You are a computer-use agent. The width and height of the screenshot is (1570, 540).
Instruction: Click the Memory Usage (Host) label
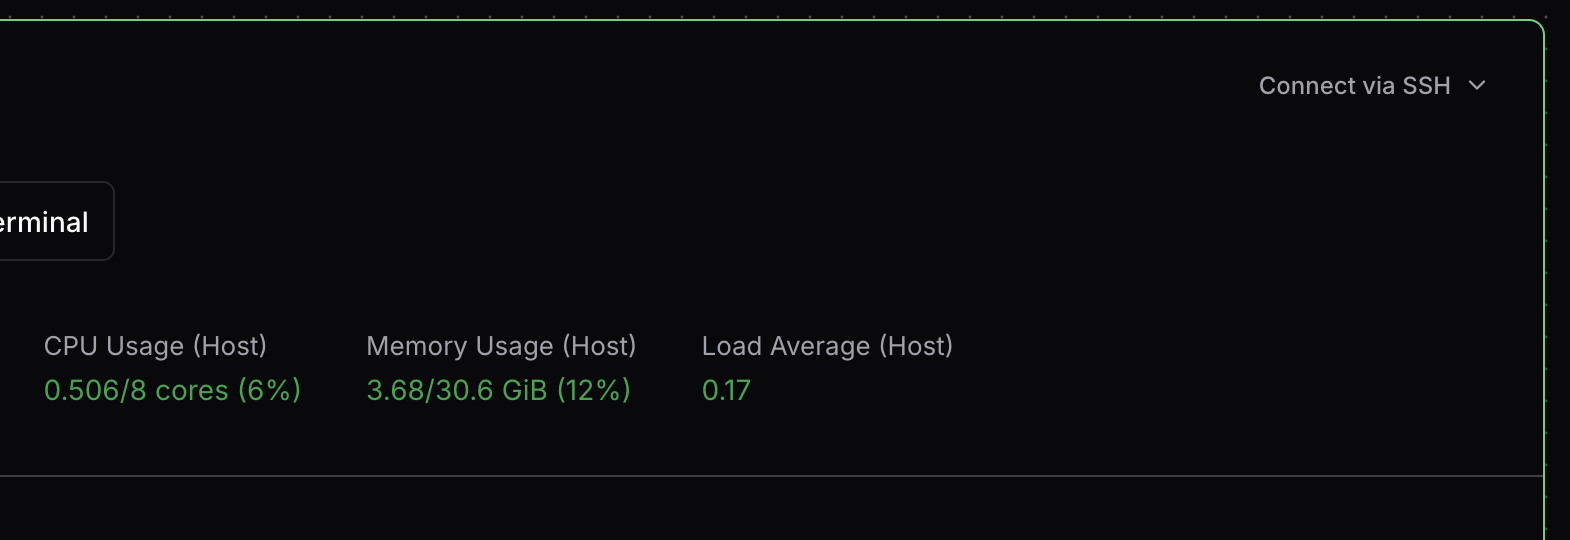(501, 346)
